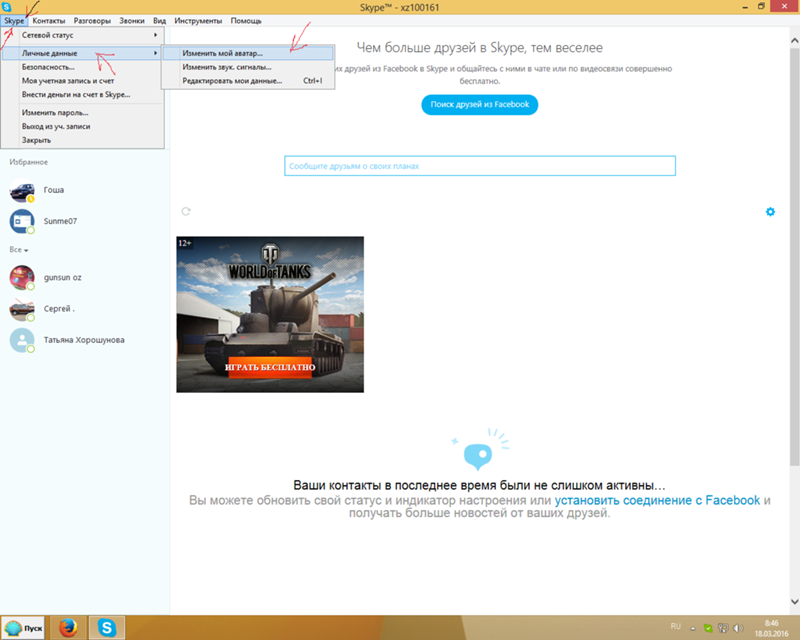Open the volume speaker tray icon
Screen dimensions: 800x640
pos(738,628)
